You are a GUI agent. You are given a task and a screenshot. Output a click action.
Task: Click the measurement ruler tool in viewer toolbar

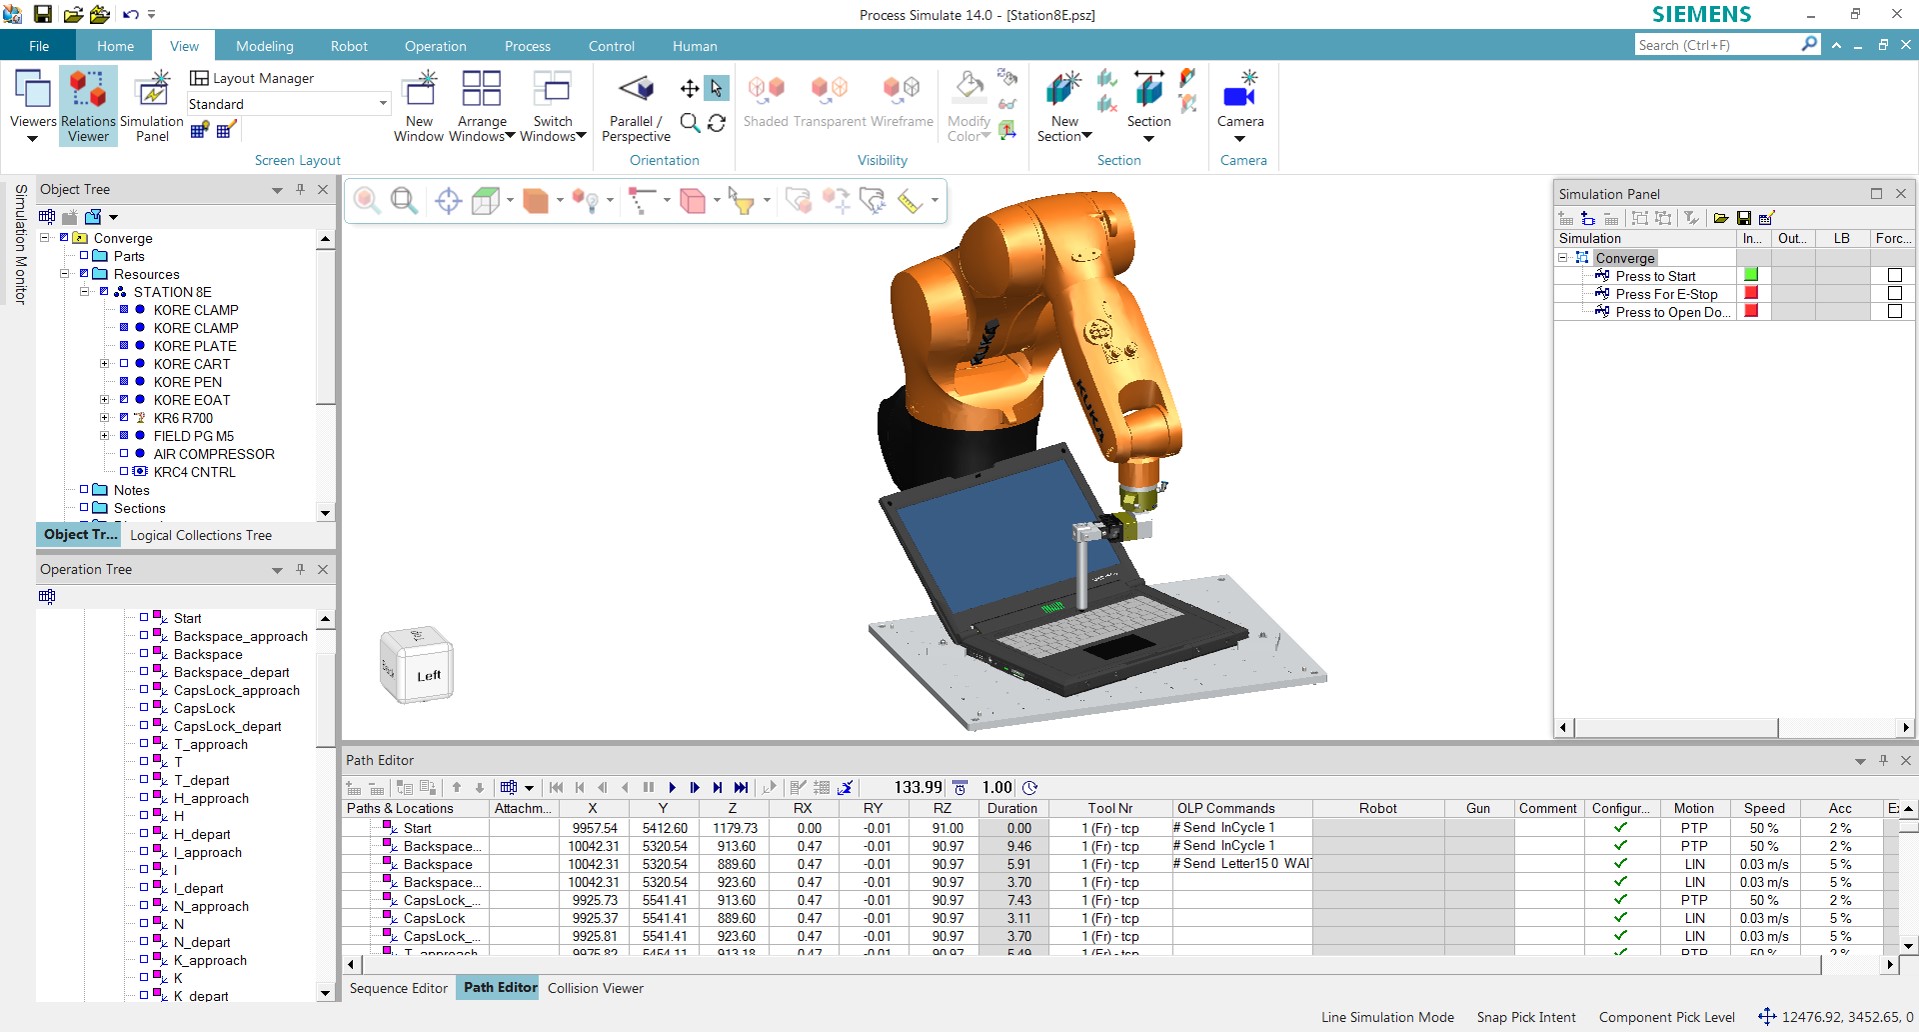click(x=909, y=201)
